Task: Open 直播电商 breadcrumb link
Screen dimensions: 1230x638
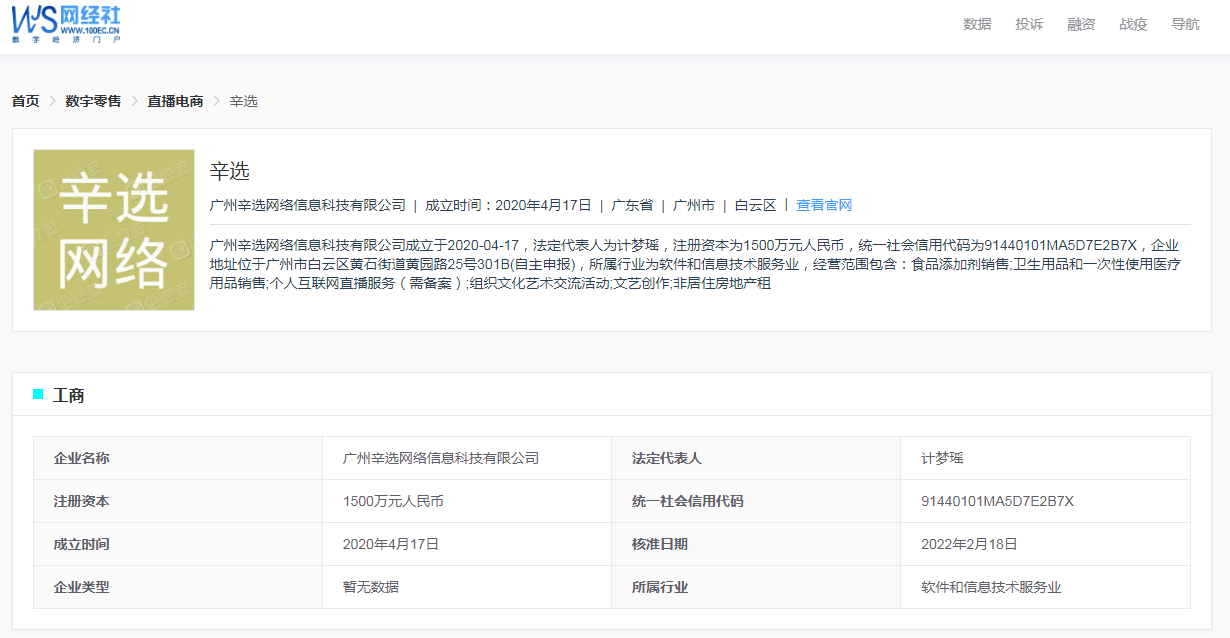Action: tap(175, 101)
